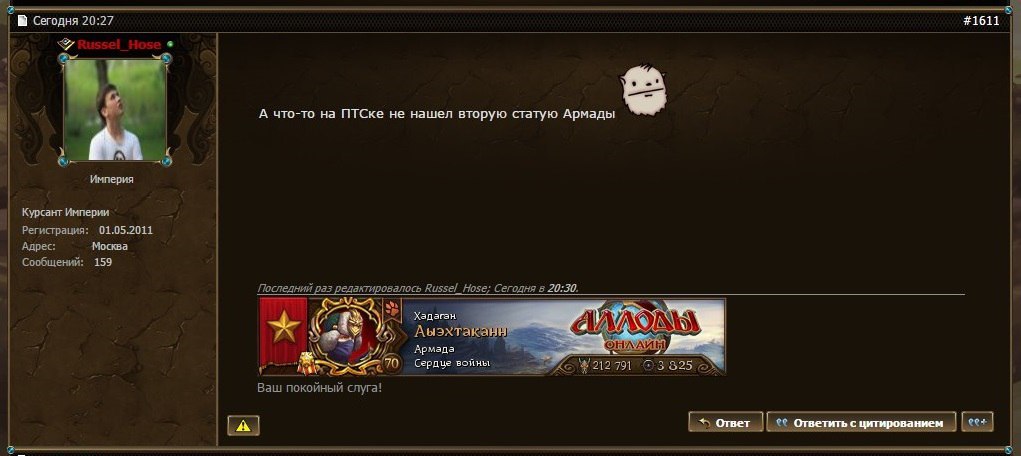Open Russel_Hose avatar picture
The width and height of the screenshot is (1021, 456).
[x=115, y=109]
